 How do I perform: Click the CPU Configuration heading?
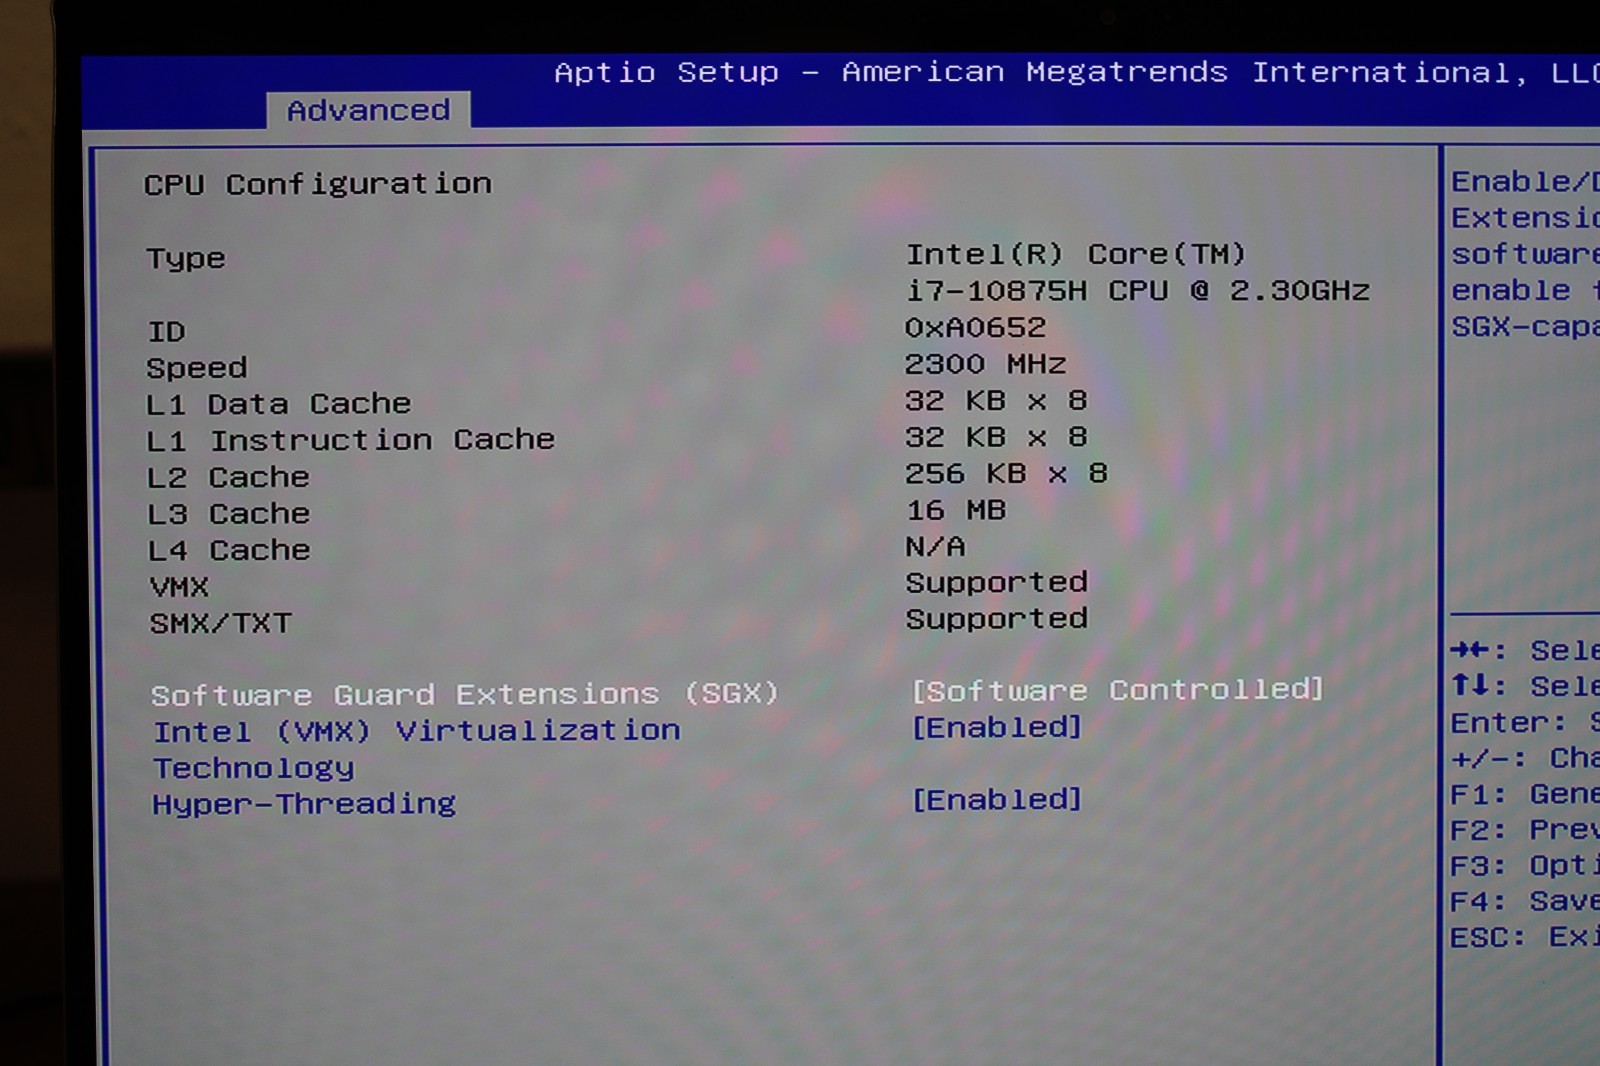318,185
